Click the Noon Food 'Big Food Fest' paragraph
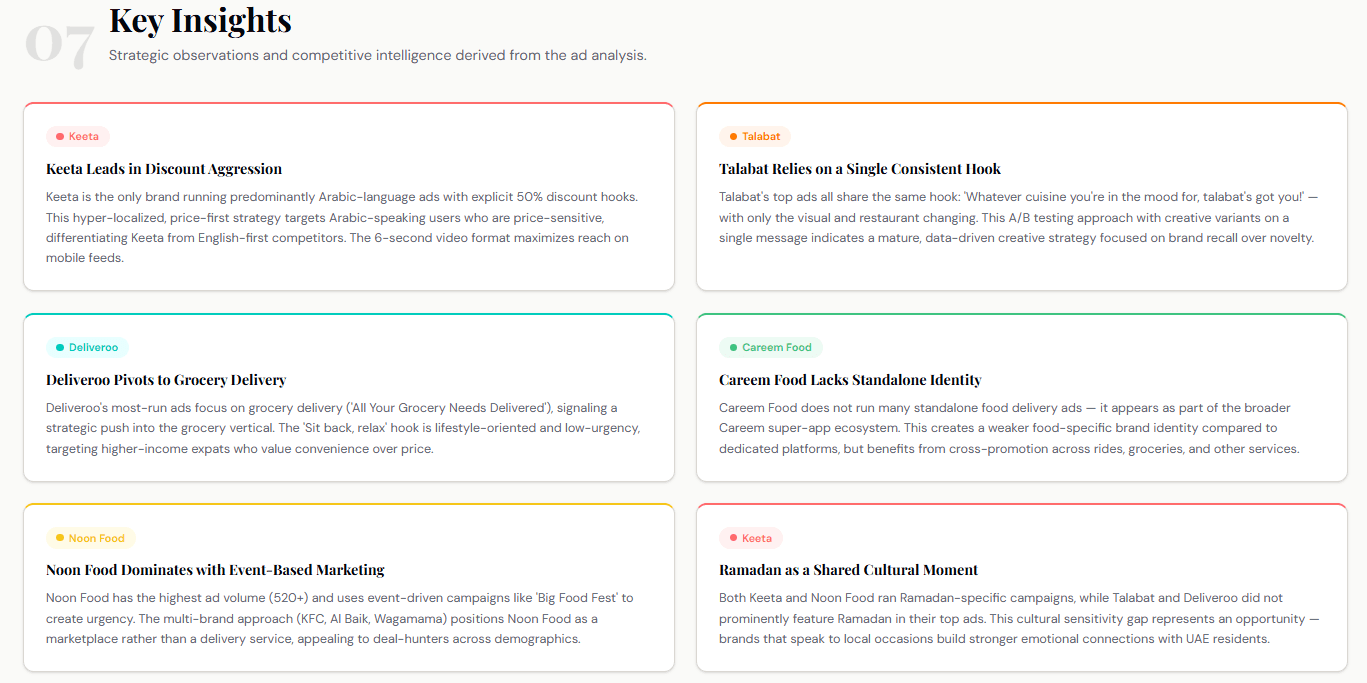This screenshot has width=1367, height=683. [x=340, y=618]
